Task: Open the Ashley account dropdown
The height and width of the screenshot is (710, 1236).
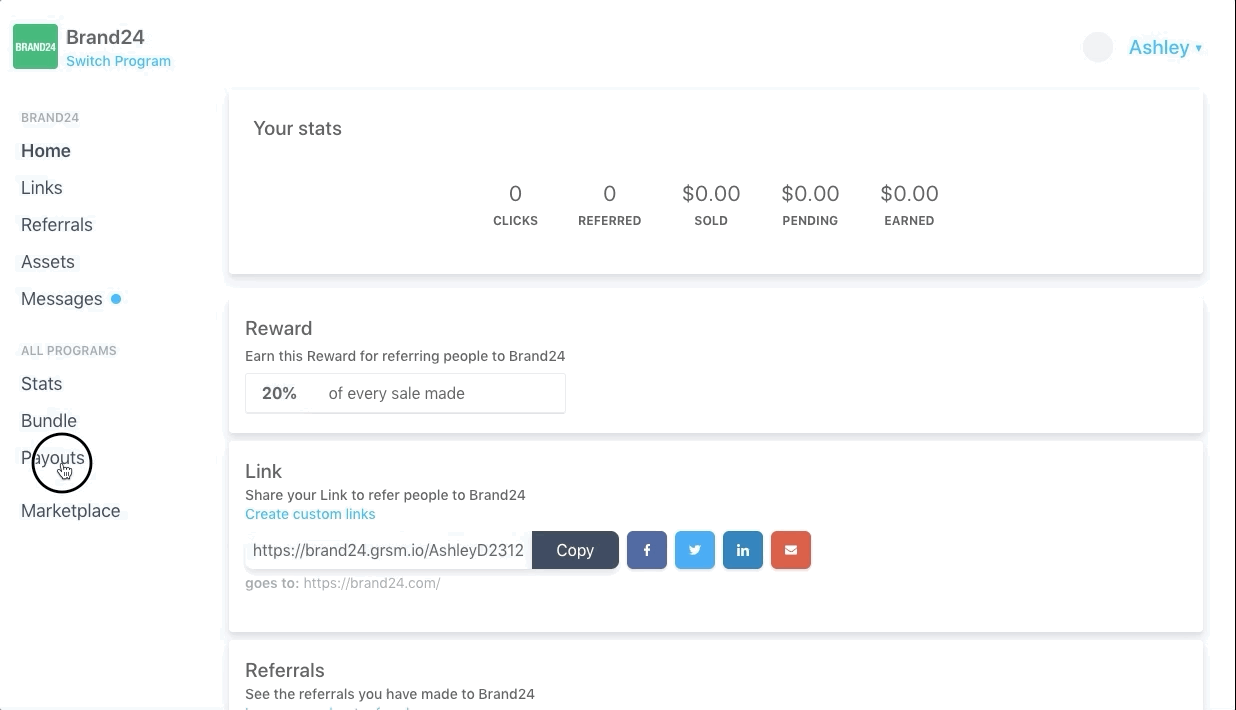Action: click(x=1165, y=47)
